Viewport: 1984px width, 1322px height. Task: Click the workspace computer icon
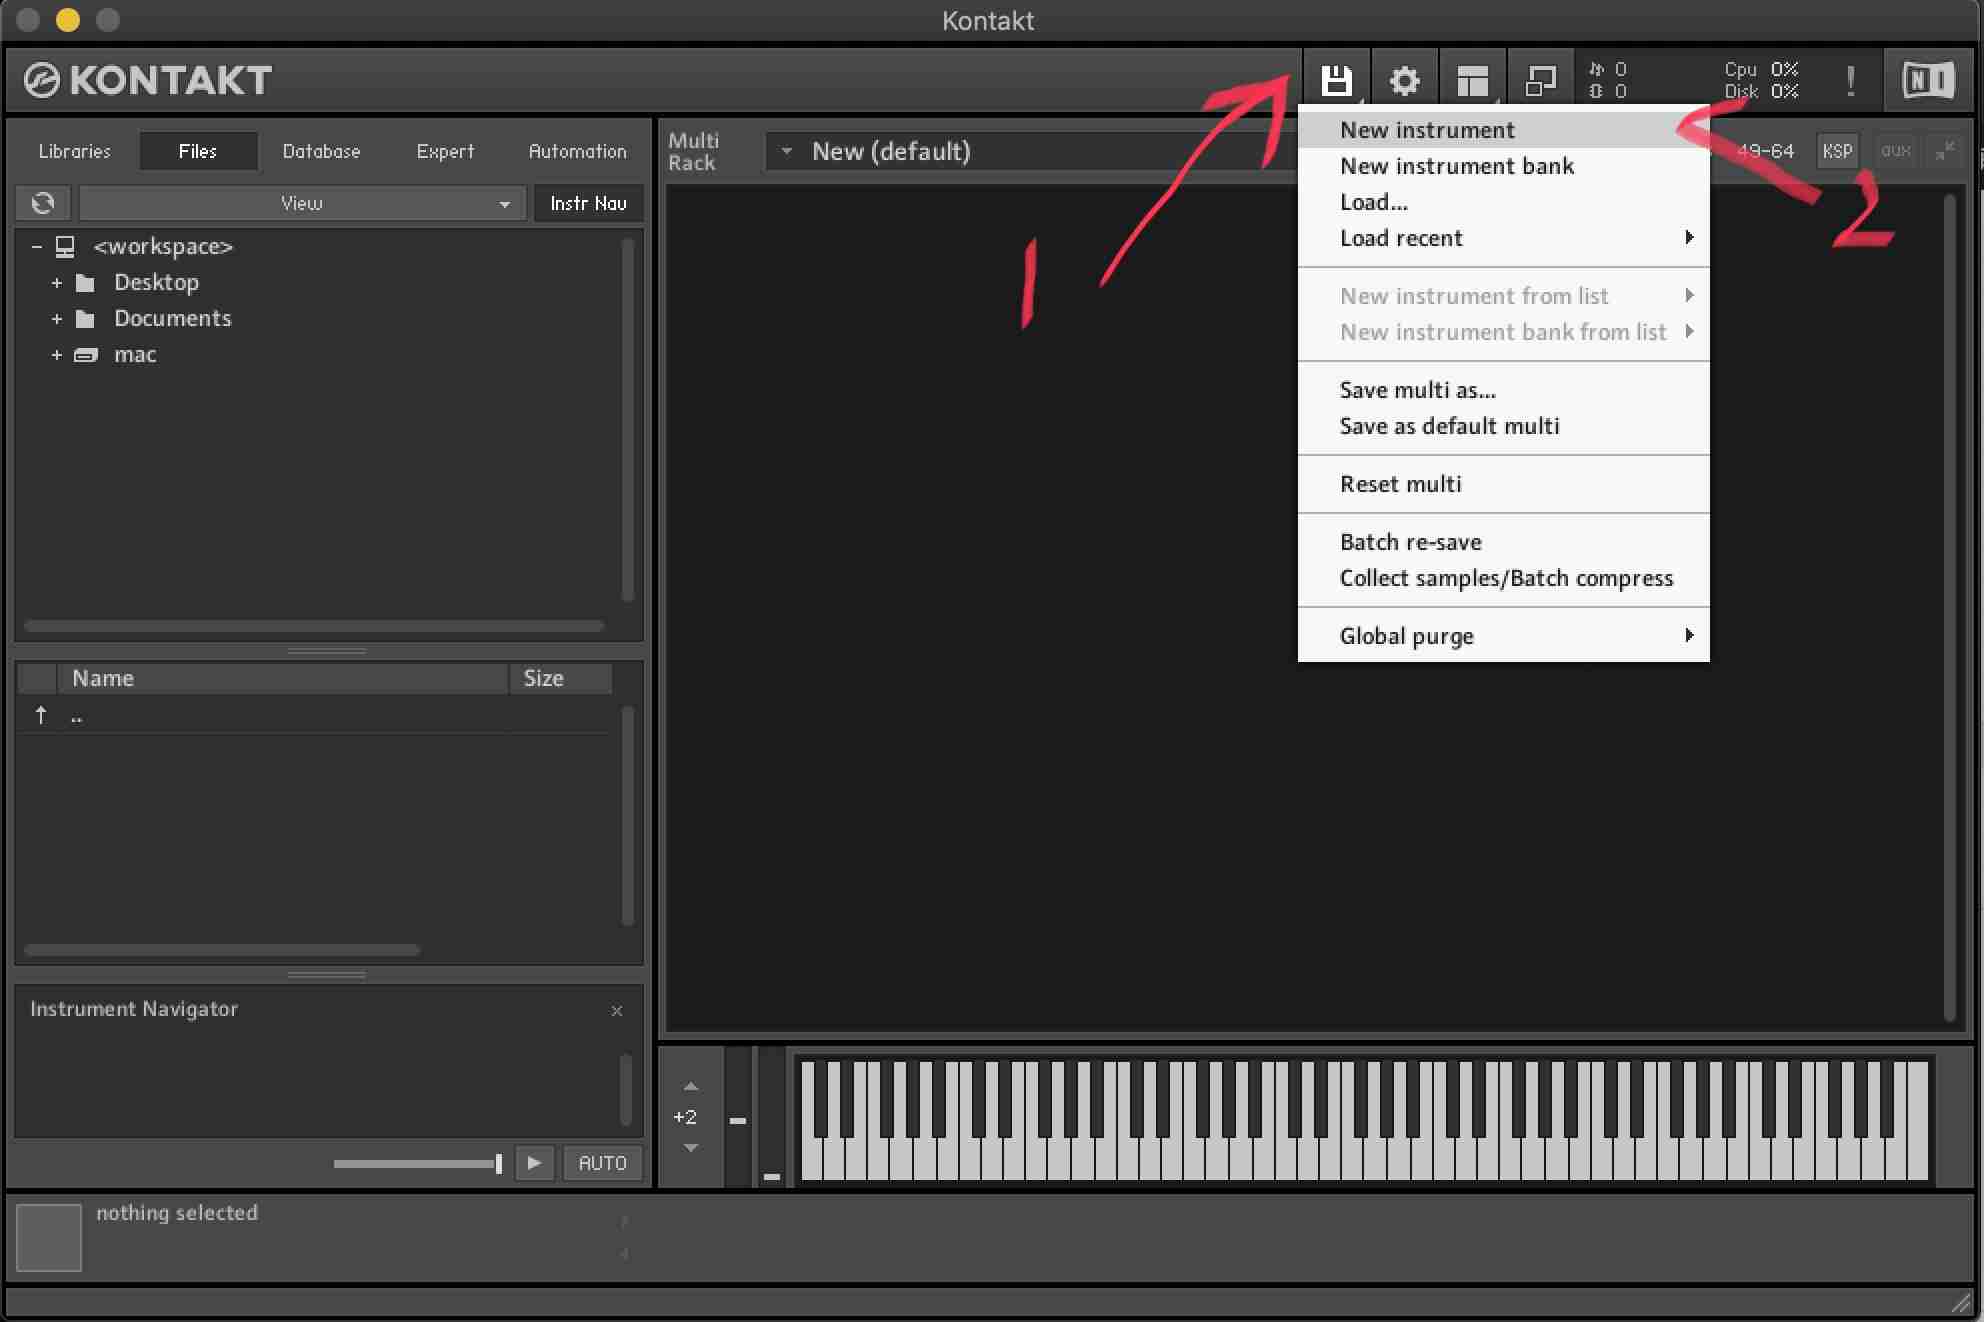(65, 246)
